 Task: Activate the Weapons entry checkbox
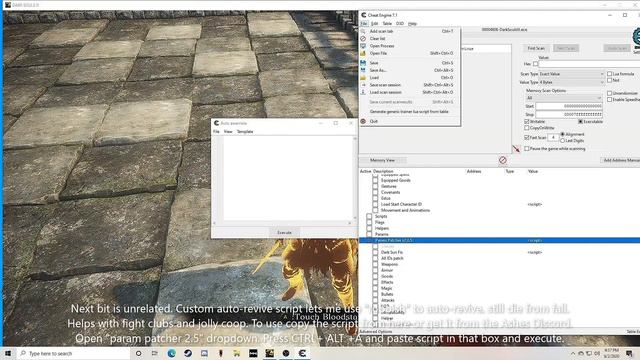click(x=375, y=264)
